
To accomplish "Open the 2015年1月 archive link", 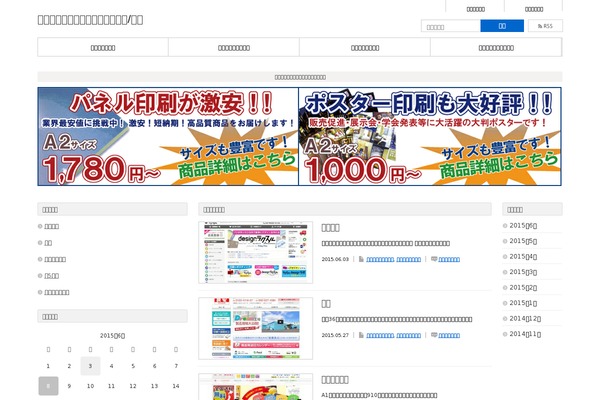I will (523, 303).
